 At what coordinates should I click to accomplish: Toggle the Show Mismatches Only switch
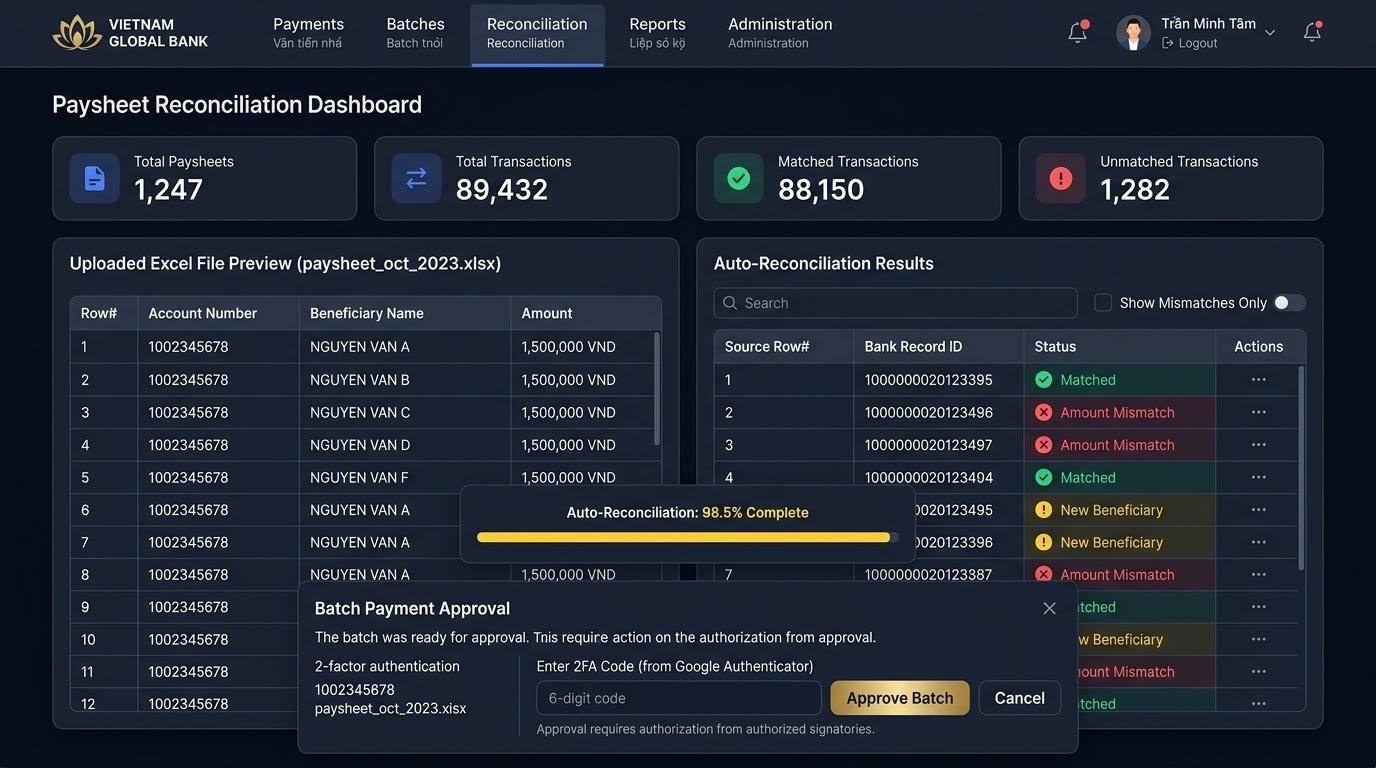[x=1289, y=303]
